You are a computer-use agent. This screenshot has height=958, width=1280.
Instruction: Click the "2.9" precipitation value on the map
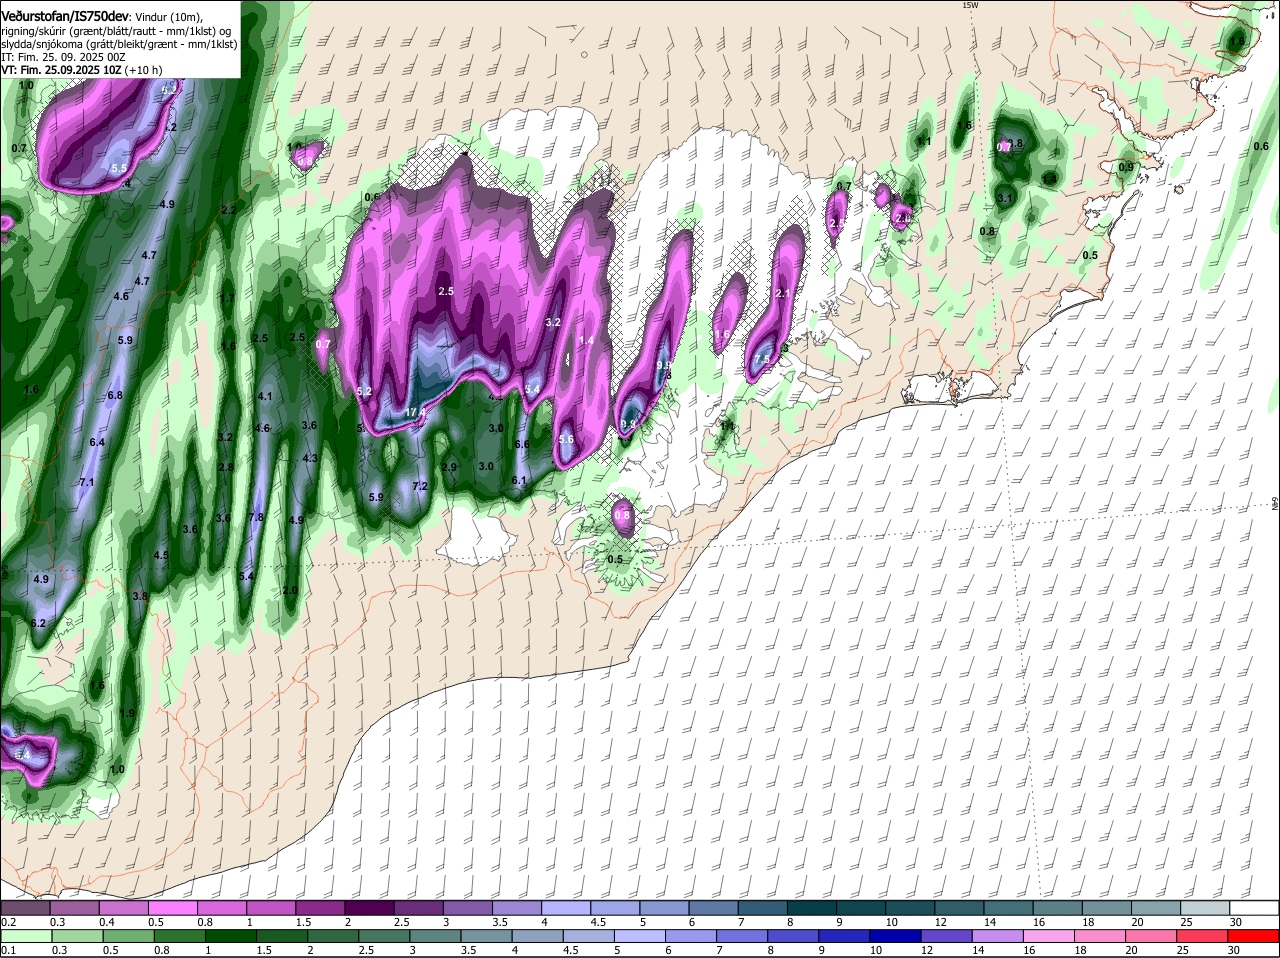[x=449, y=467]
